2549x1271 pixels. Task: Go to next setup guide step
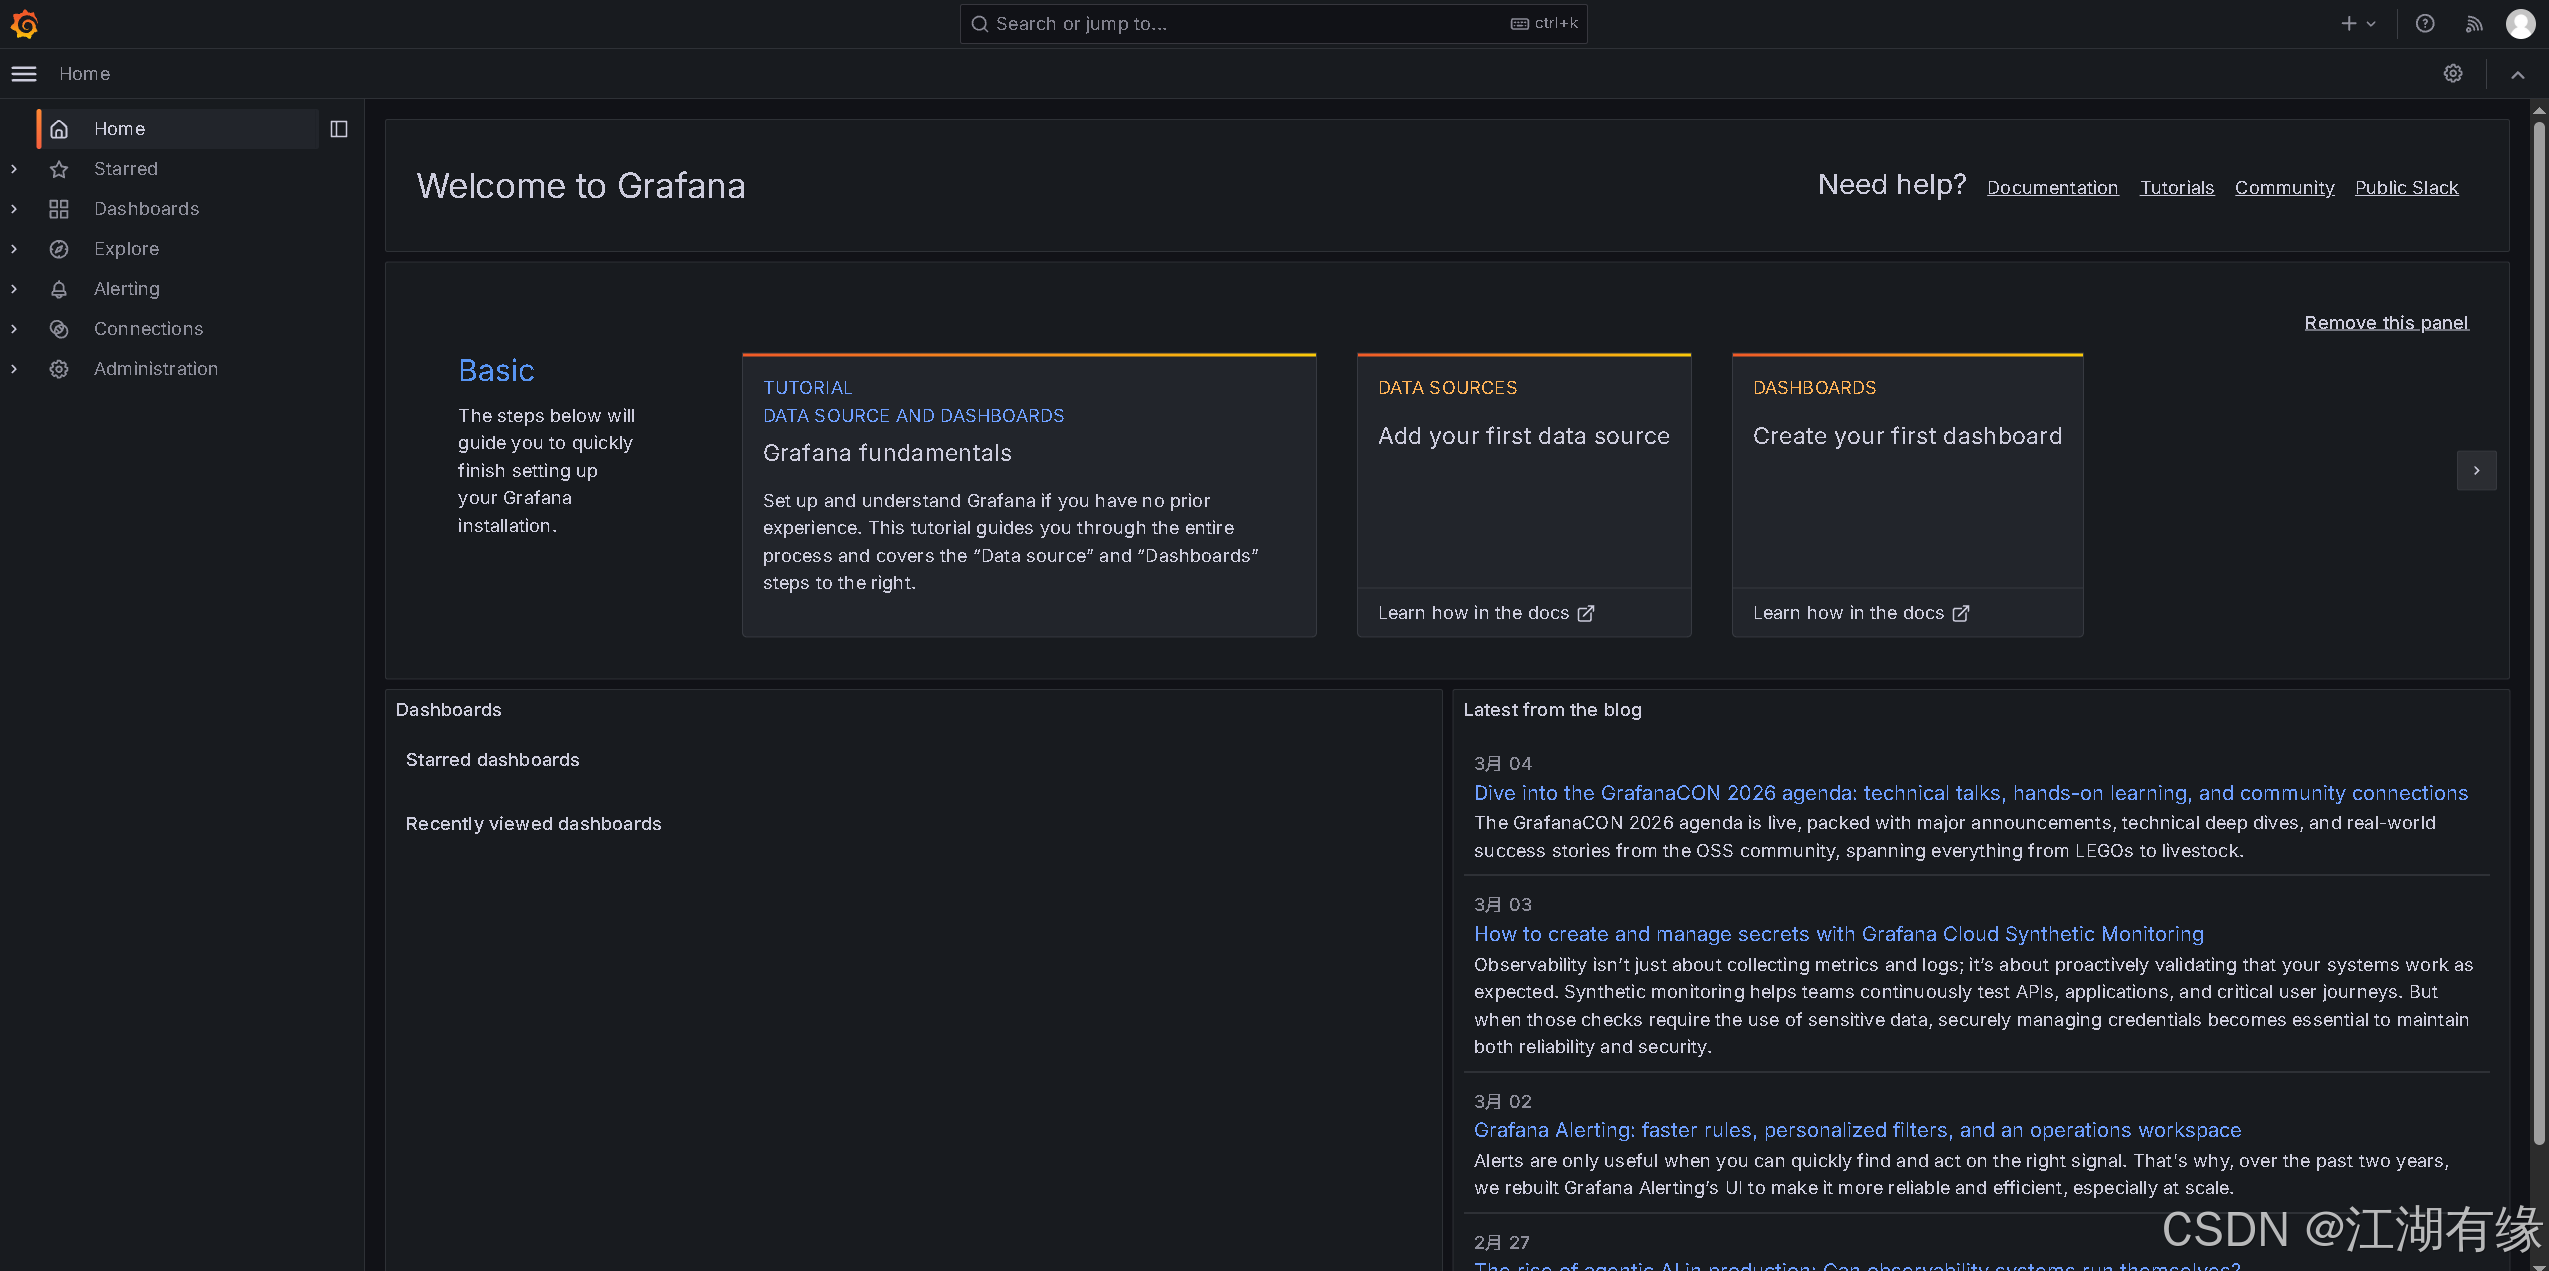(x=2476, y=471)
